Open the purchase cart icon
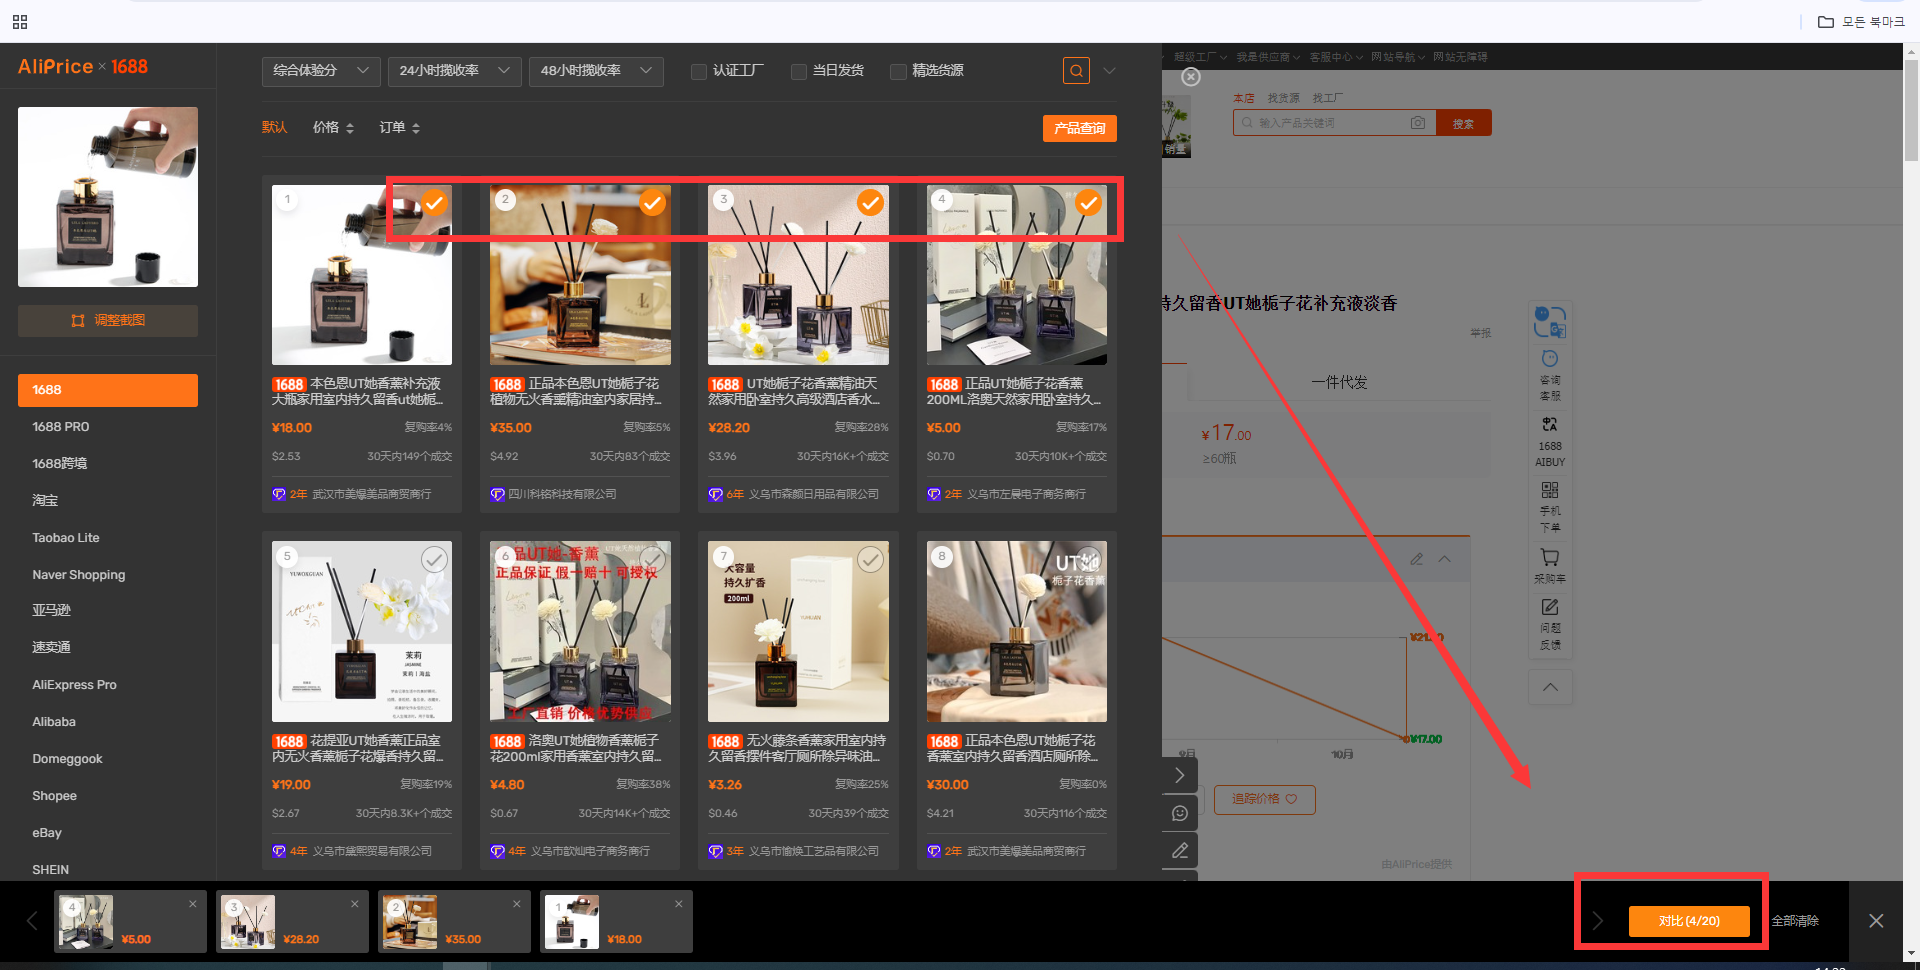The height and width of the screenshot is (970, 1920). [1550, 565]
